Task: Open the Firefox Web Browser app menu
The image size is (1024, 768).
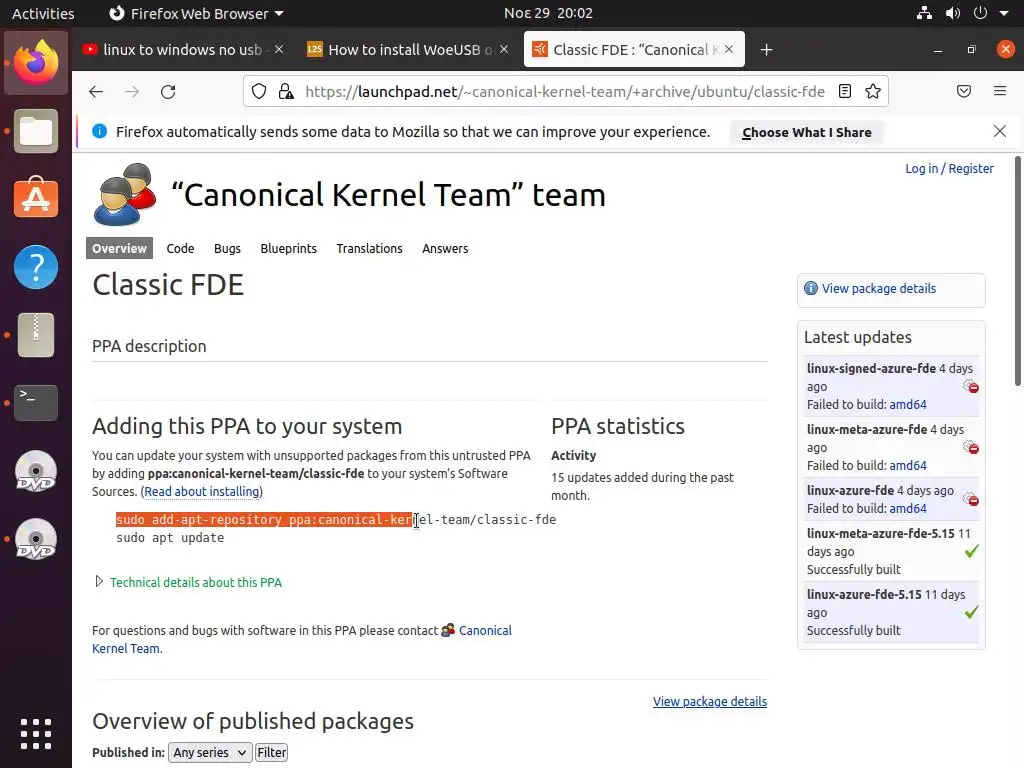Action: (x=196, y=14)
